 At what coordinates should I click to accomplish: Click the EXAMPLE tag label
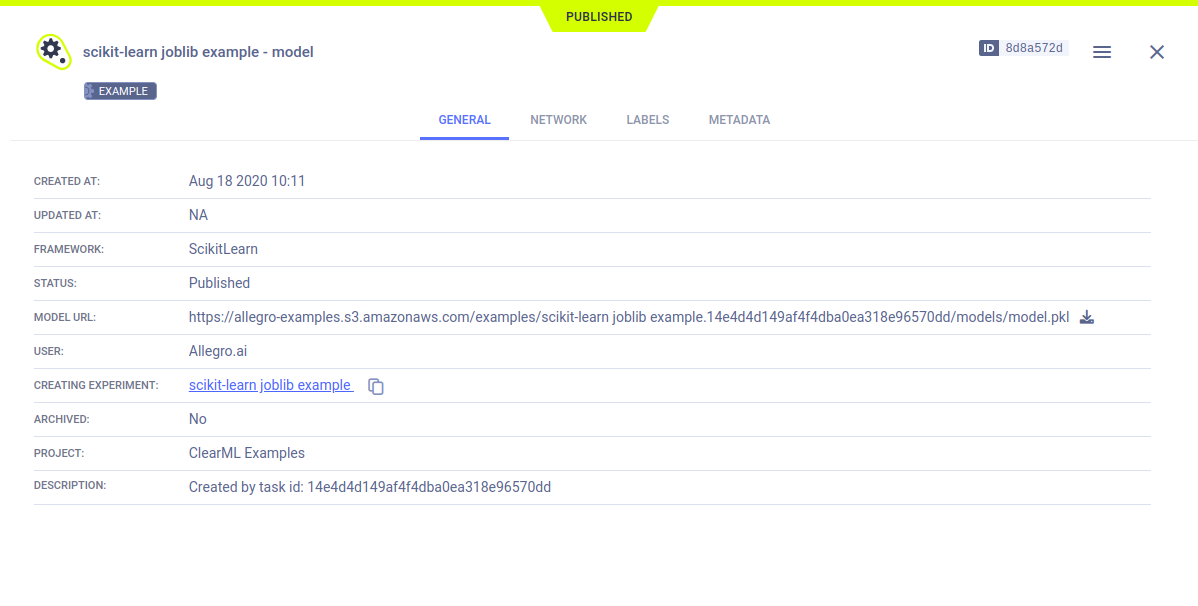[121, 91]
